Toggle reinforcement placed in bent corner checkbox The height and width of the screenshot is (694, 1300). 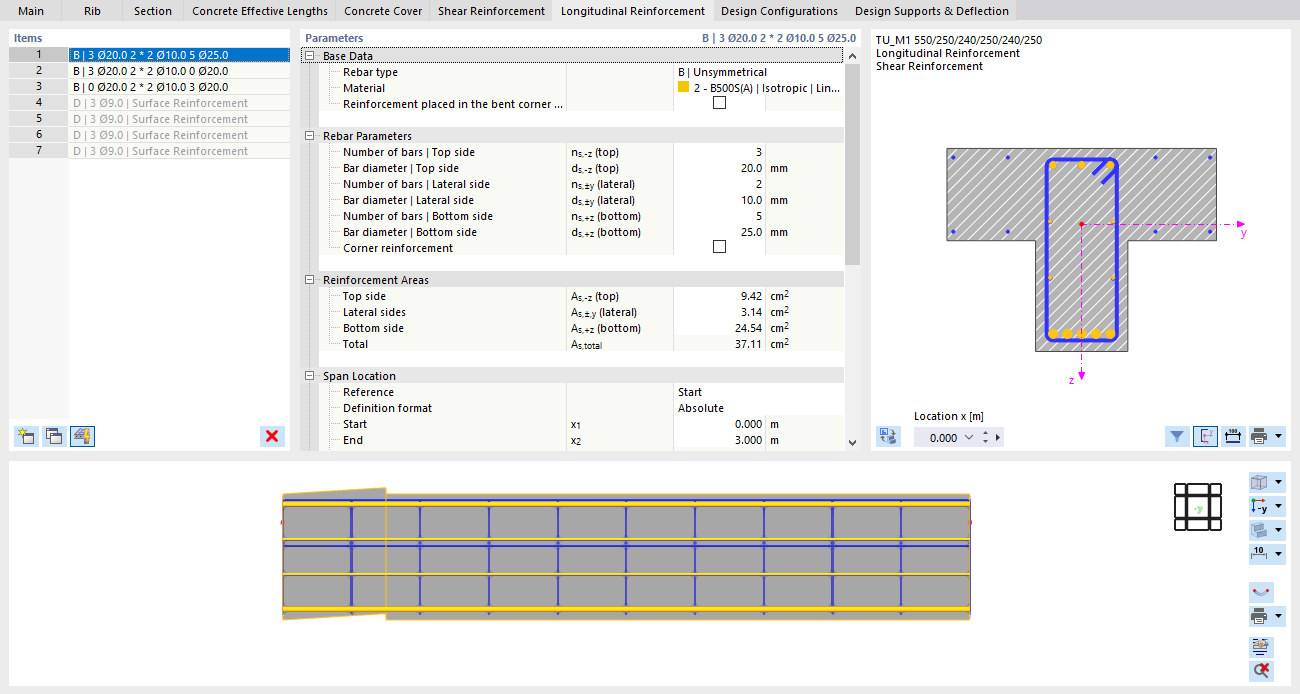point(719,104)
